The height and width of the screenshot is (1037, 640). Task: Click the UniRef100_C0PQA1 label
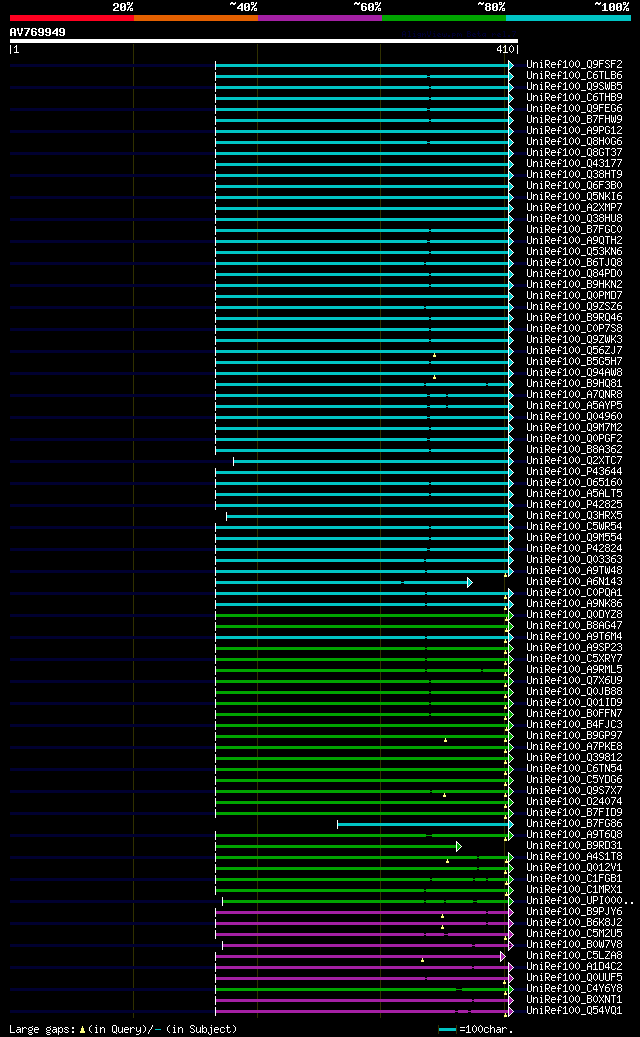574,593
